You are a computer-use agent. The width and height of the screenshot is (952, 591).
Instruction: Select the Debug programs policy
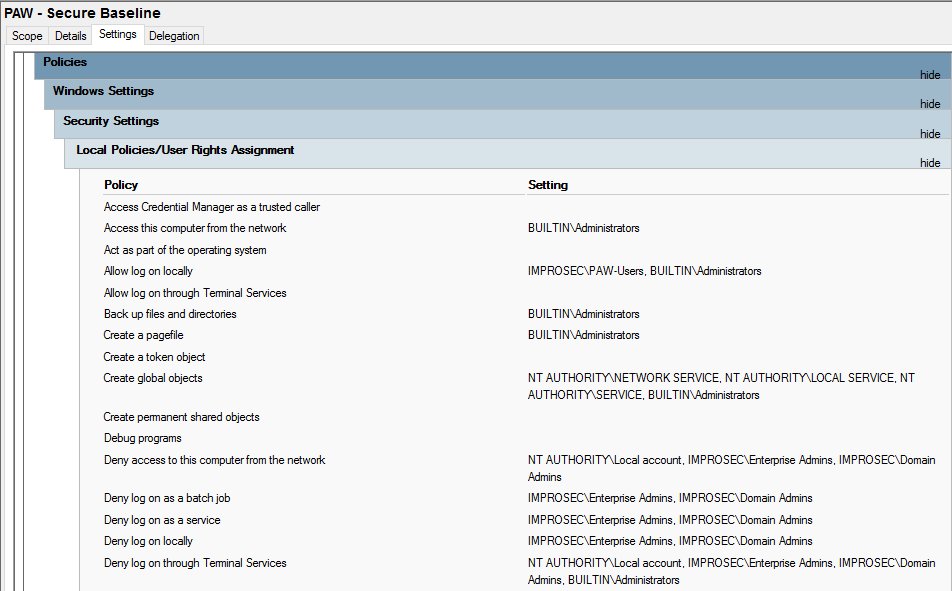coord(142,438)
